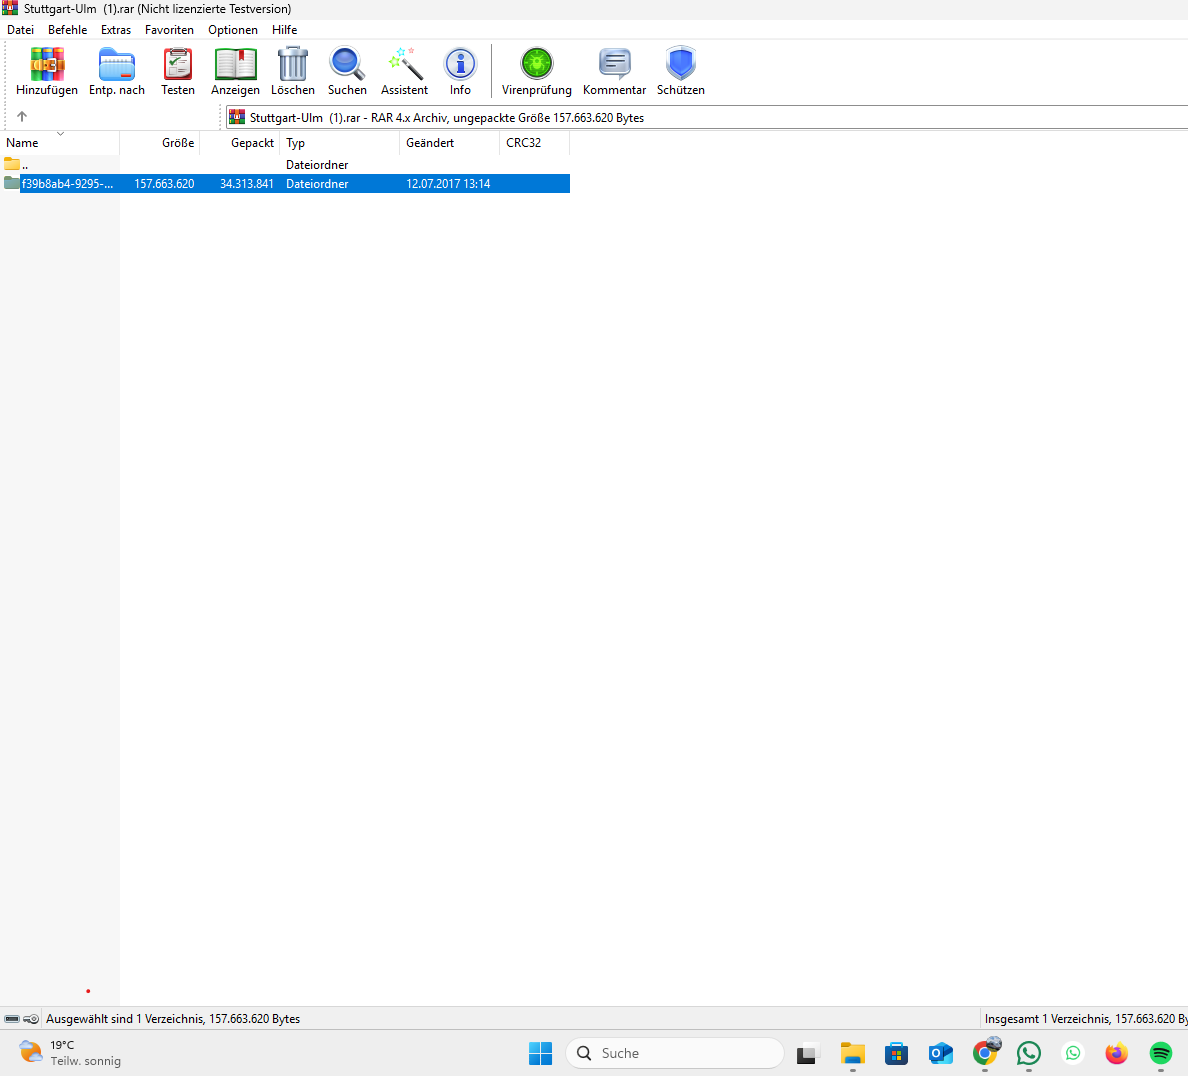Viewport: 1188px width, 1076px height.
Task: Open the Extras menu
Action: (116, 30)
